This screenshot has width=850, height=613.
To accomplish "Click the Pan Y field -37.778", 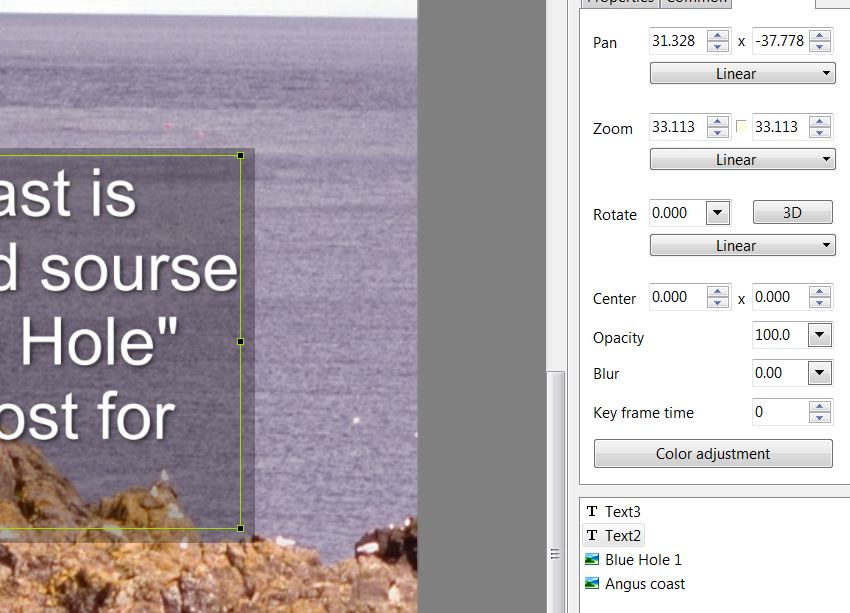I will 780,41.
